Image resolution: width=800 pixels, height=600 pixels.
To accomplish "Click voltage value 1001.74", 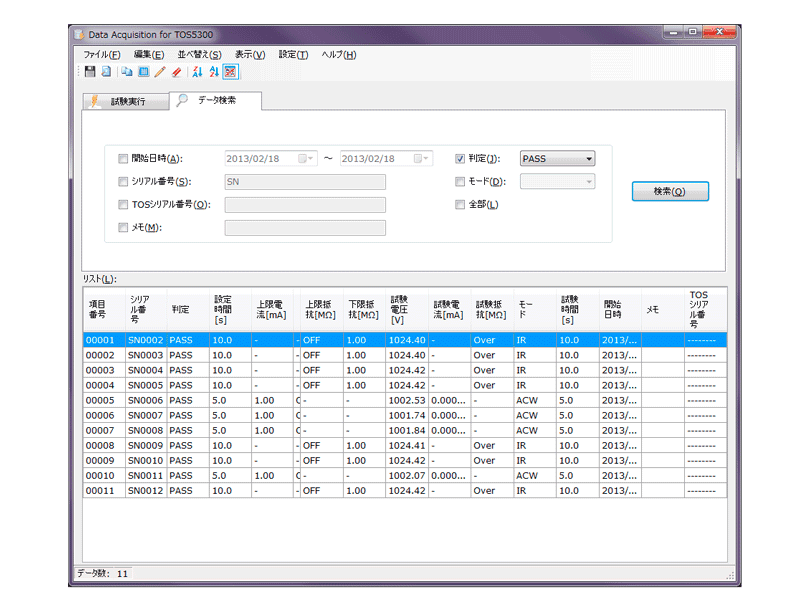I will tap(407, 415).
